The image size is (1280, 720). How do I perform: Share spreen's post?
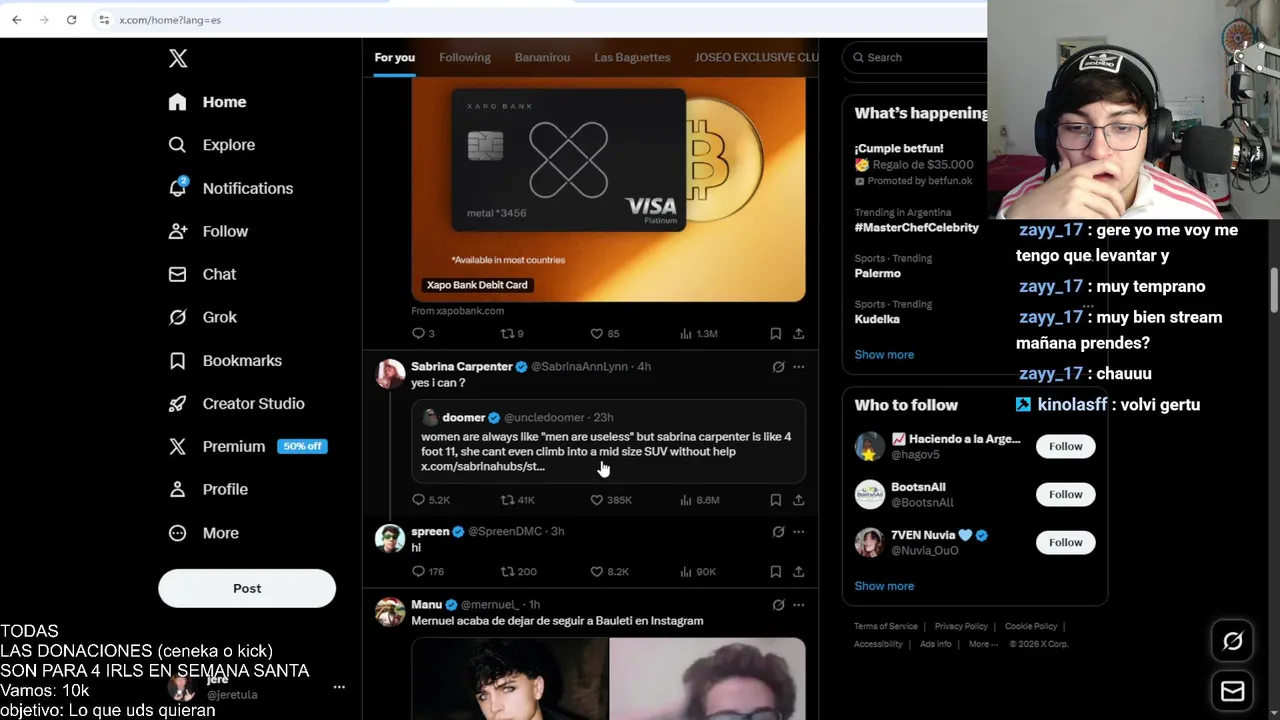(x=798, y=571)
